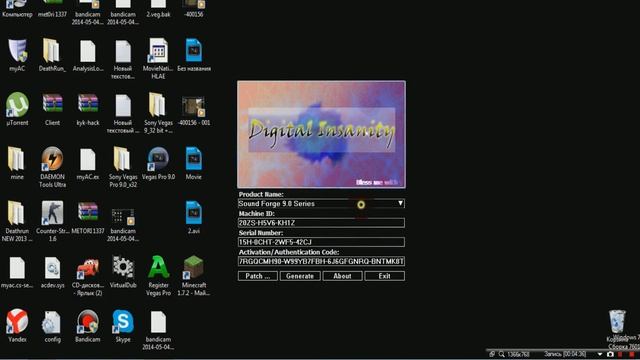640x360 pixels.
Task: Open the MovieNati... HLAE shortcut
Action: pos(158,51)
